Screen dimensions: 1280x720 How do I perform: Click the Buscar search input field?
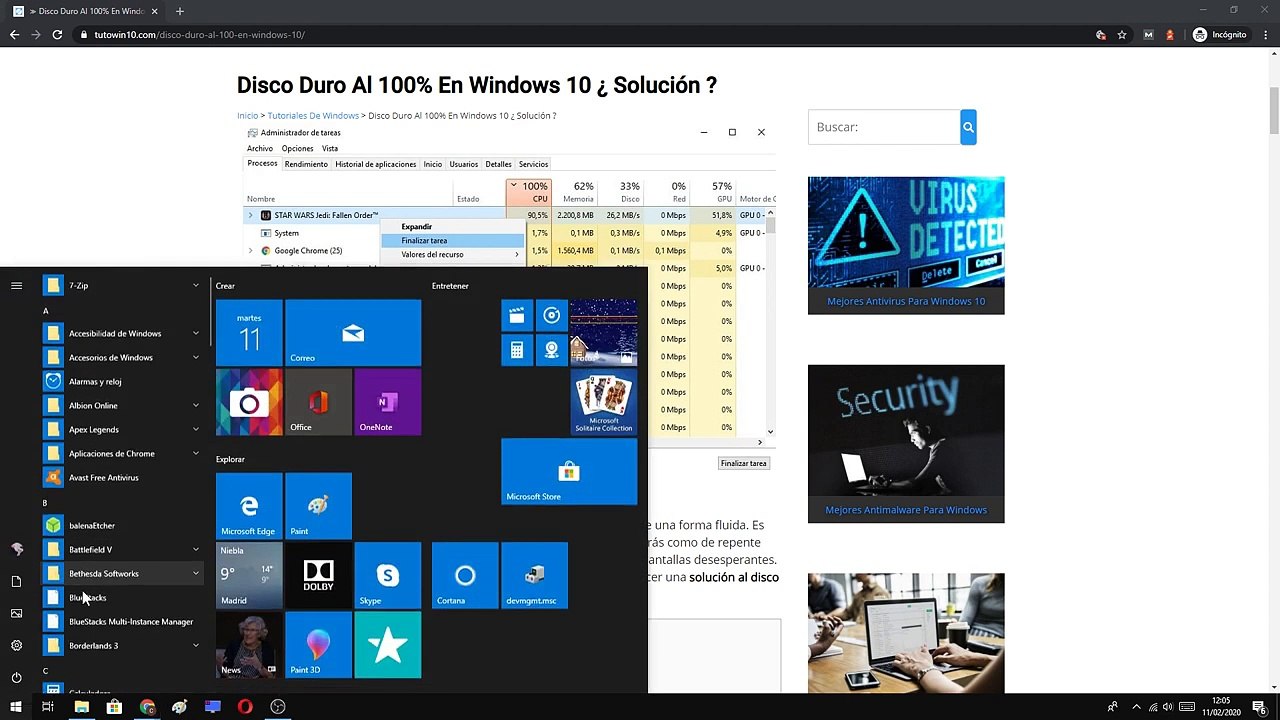pos(884,127)
